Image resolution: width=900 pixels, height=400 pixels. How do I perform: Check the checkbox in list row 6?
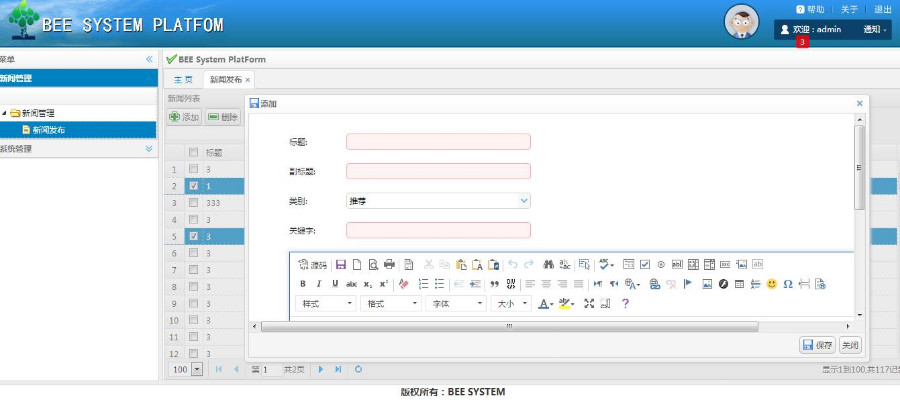tap(193, 253)
